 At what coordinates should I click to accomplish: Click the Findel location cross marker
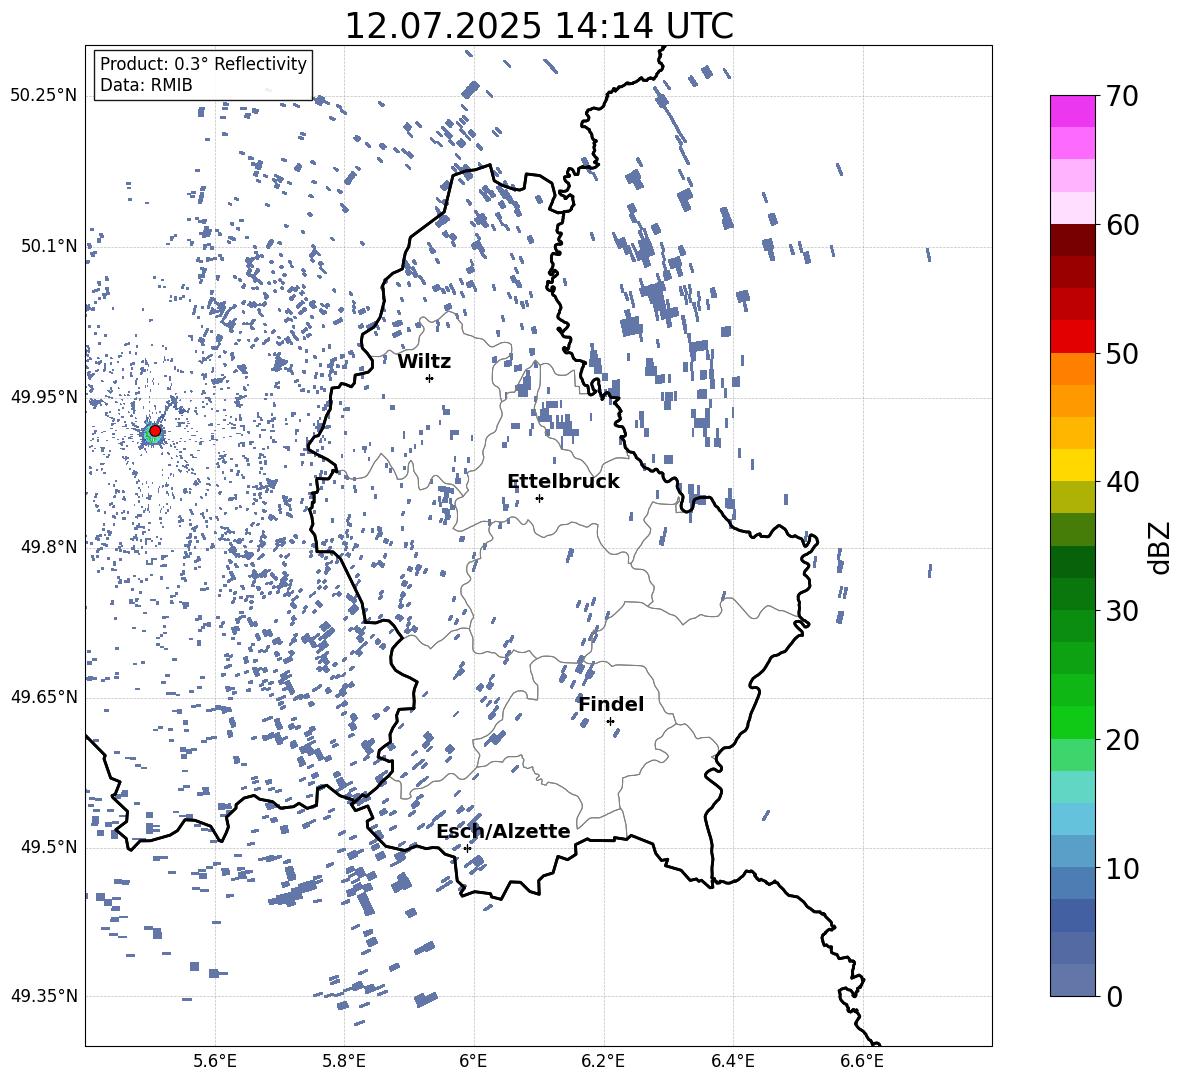coord(610,722)
